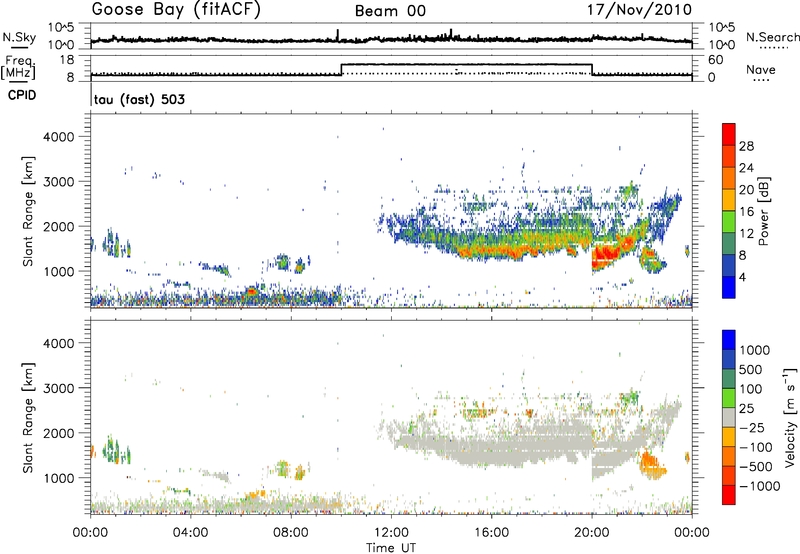Viewport: 800px width, 554px height.
Task: Pick the red top segment of Power color bar
Action: coord(729,134)
